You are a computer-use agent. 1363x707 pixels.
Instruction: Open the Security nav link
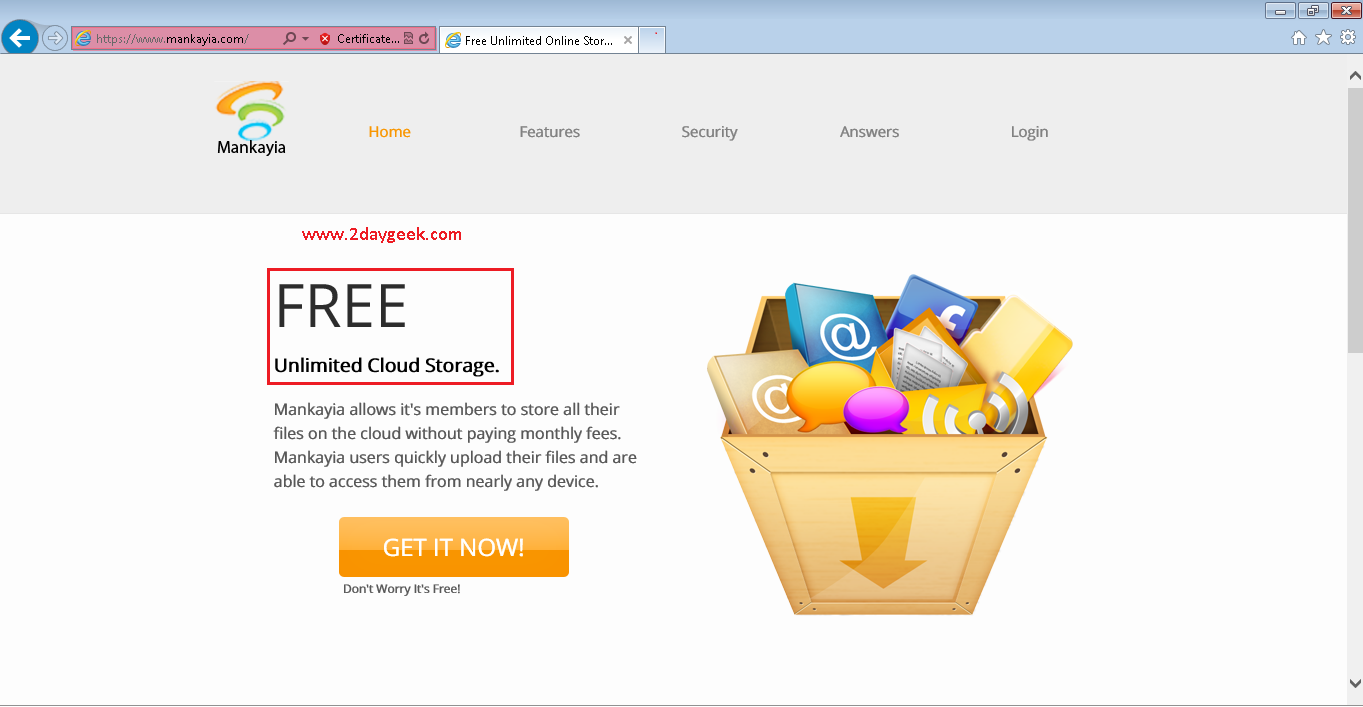coord(709,132)
